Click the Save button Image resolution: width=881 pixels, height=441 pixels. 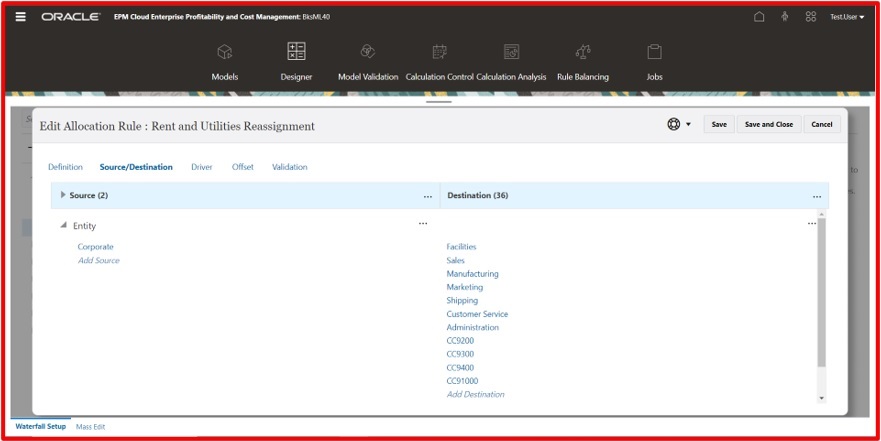719,124
